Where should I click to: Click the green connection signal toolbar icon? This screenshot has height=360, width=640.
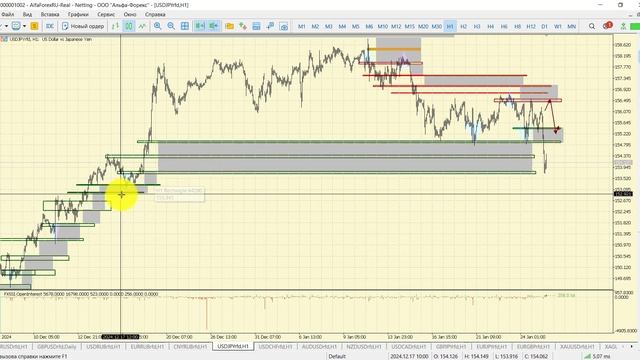(x=623, y=26)
